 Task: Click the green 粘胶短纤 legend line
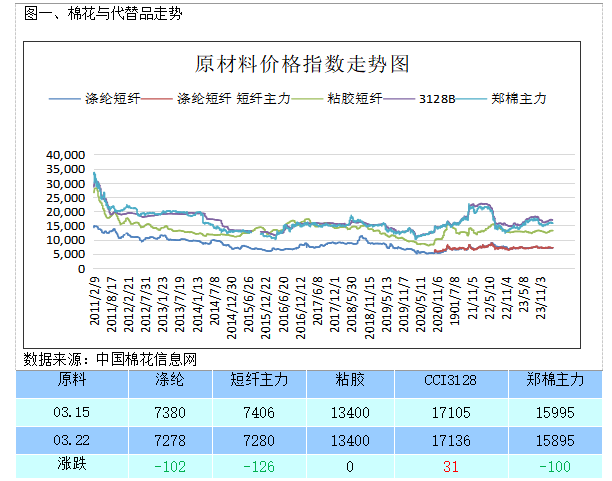307,99
